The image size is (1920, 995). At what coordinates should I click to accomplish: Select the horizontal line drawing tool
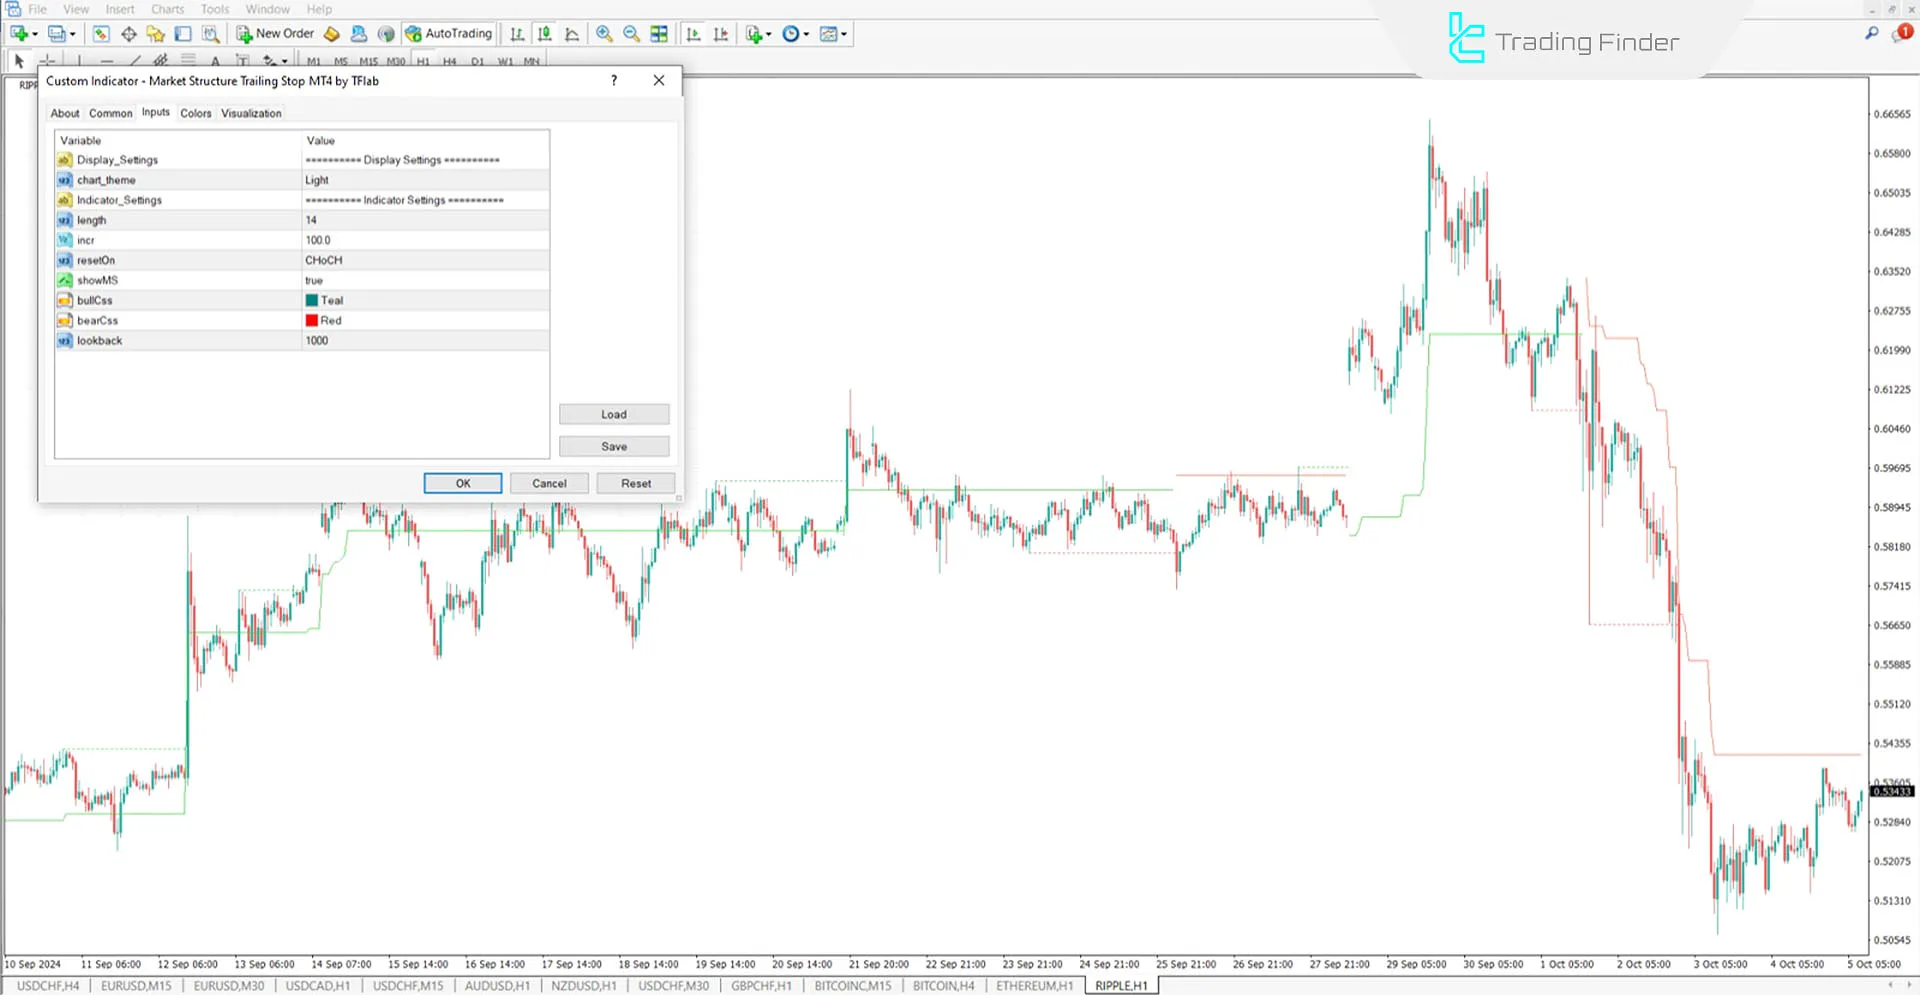[x=105, y=60]
